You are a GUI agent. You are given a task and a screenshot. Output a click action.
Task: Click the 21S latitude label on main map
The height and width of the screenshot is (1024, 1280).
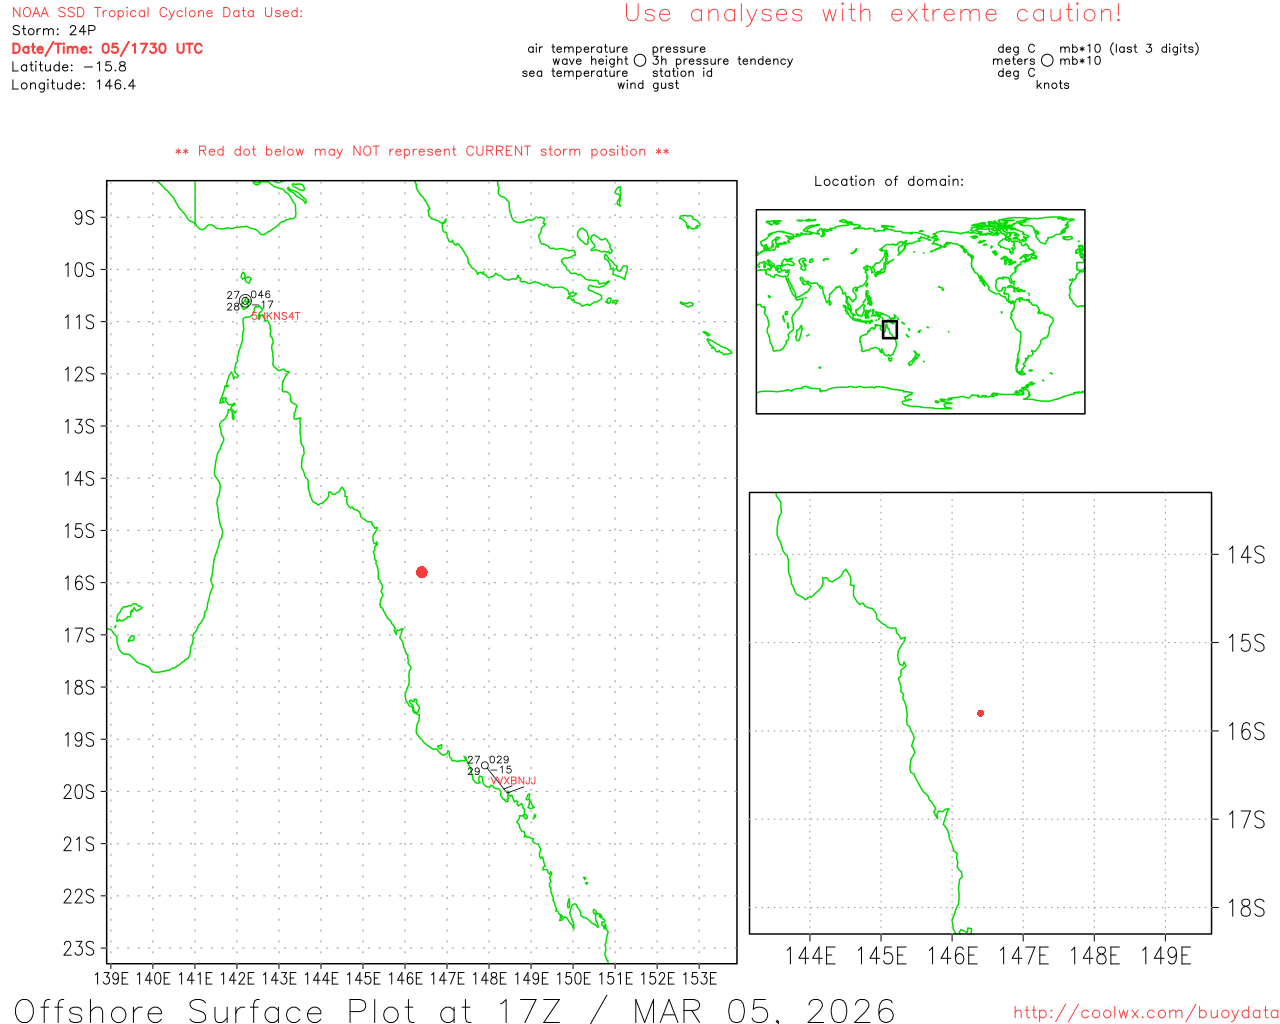79,844
